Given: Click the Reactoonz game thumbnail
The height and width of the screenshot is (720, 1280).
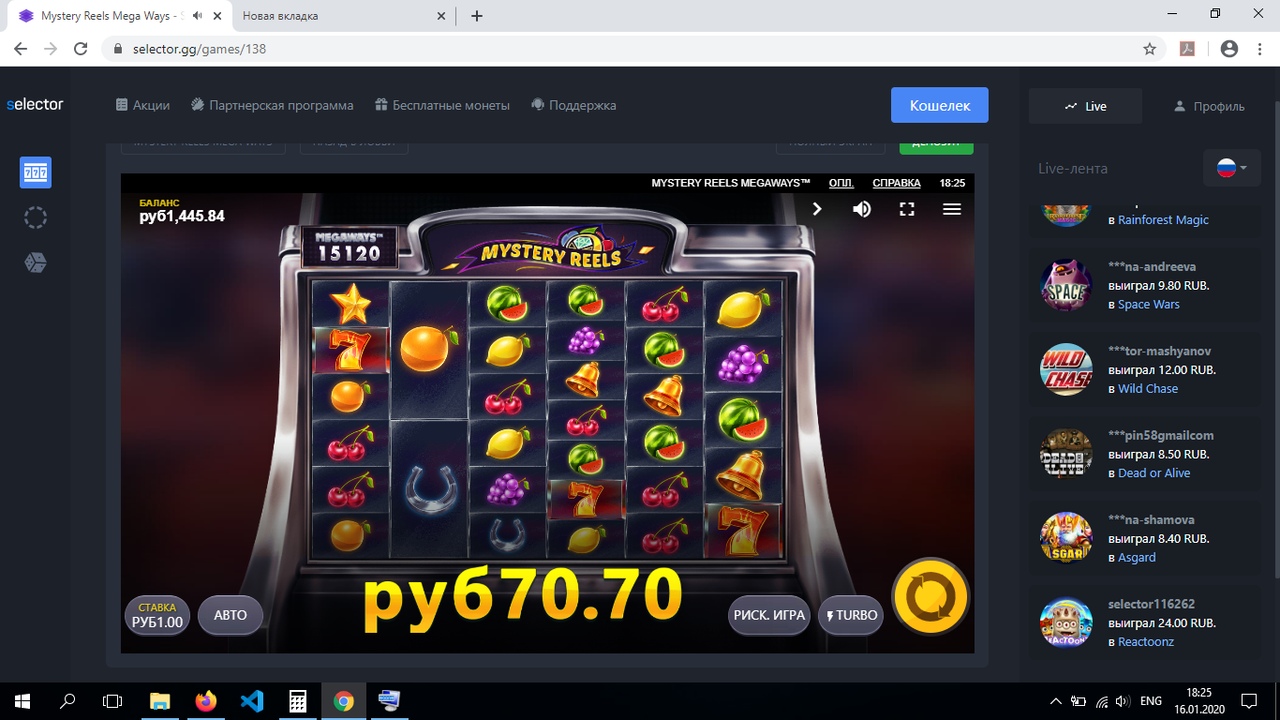Looking at the screenshot, I should tap(1066, 622).
